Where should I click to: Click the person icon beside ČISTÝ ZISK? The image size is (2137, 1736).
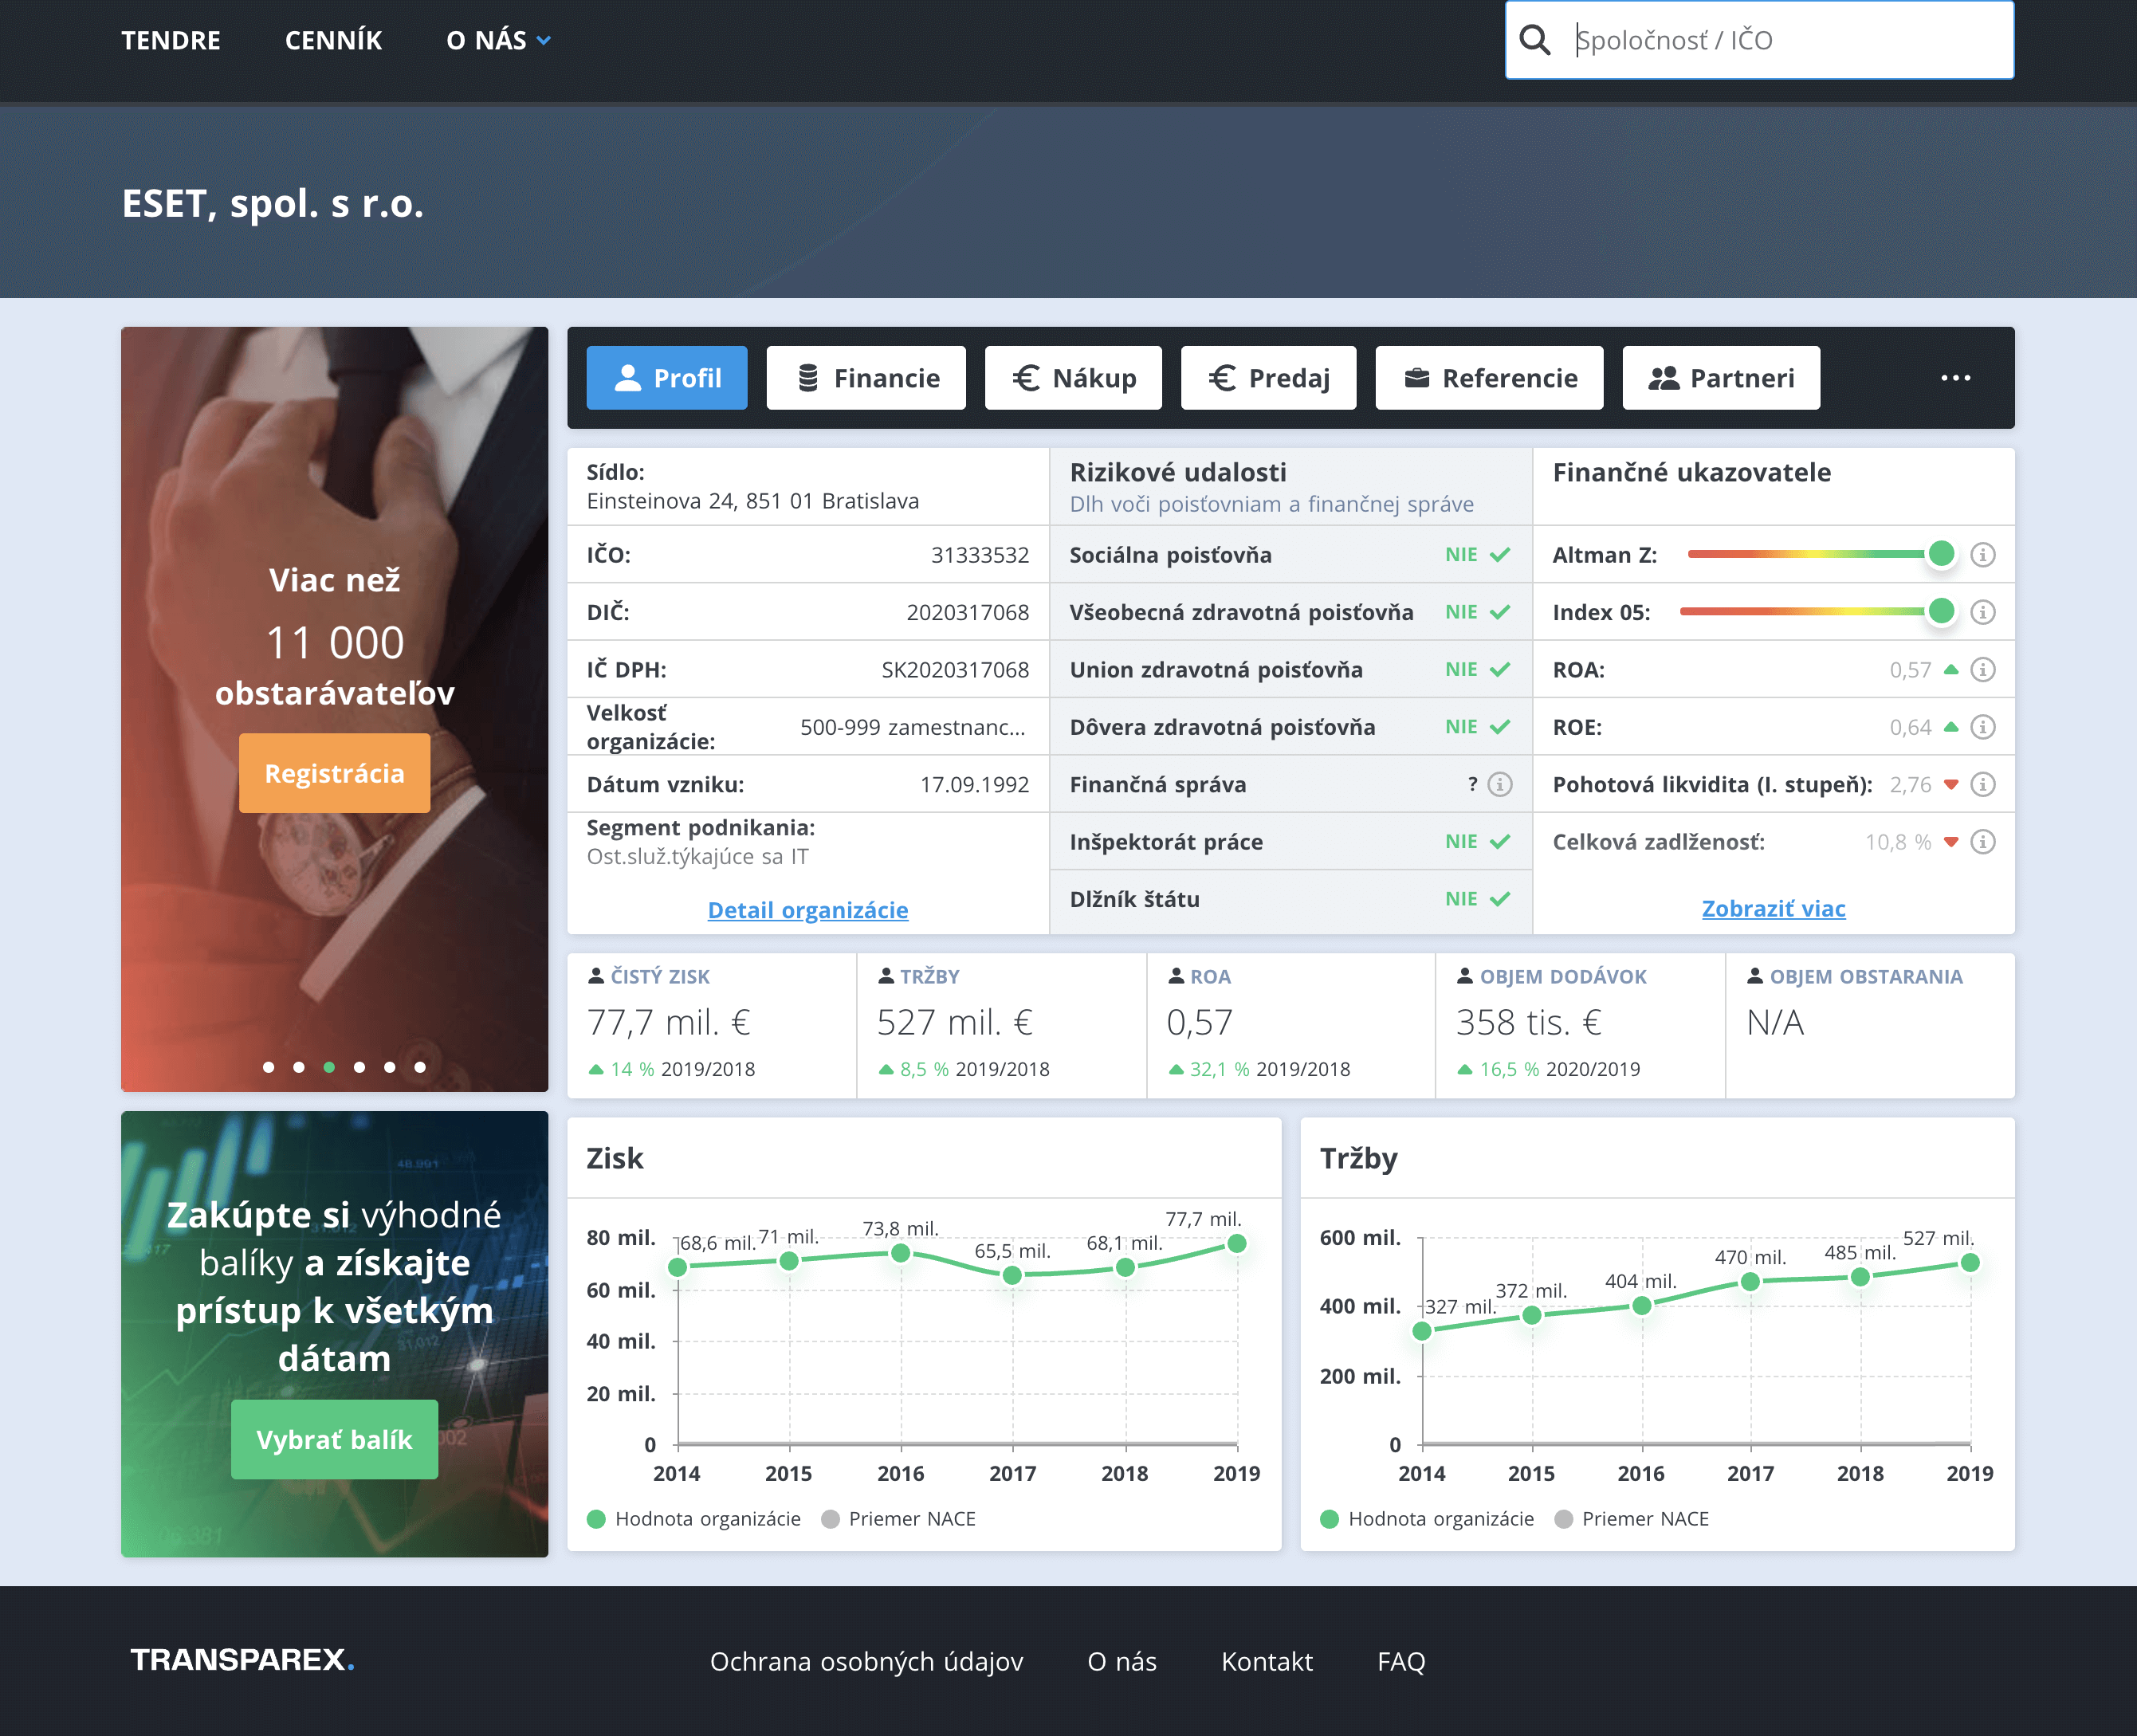click(x=596, y=976)
